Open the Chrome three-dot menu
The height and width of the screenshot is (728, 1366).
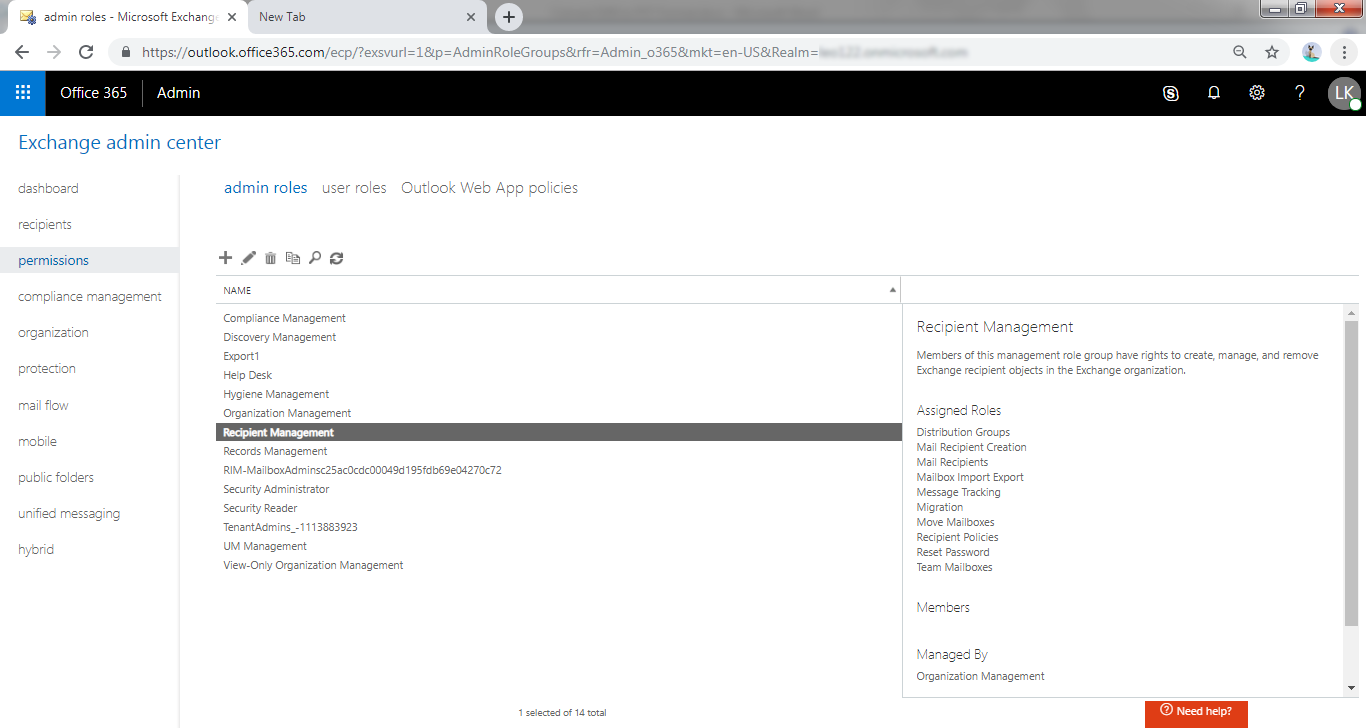pos(1344,52)
